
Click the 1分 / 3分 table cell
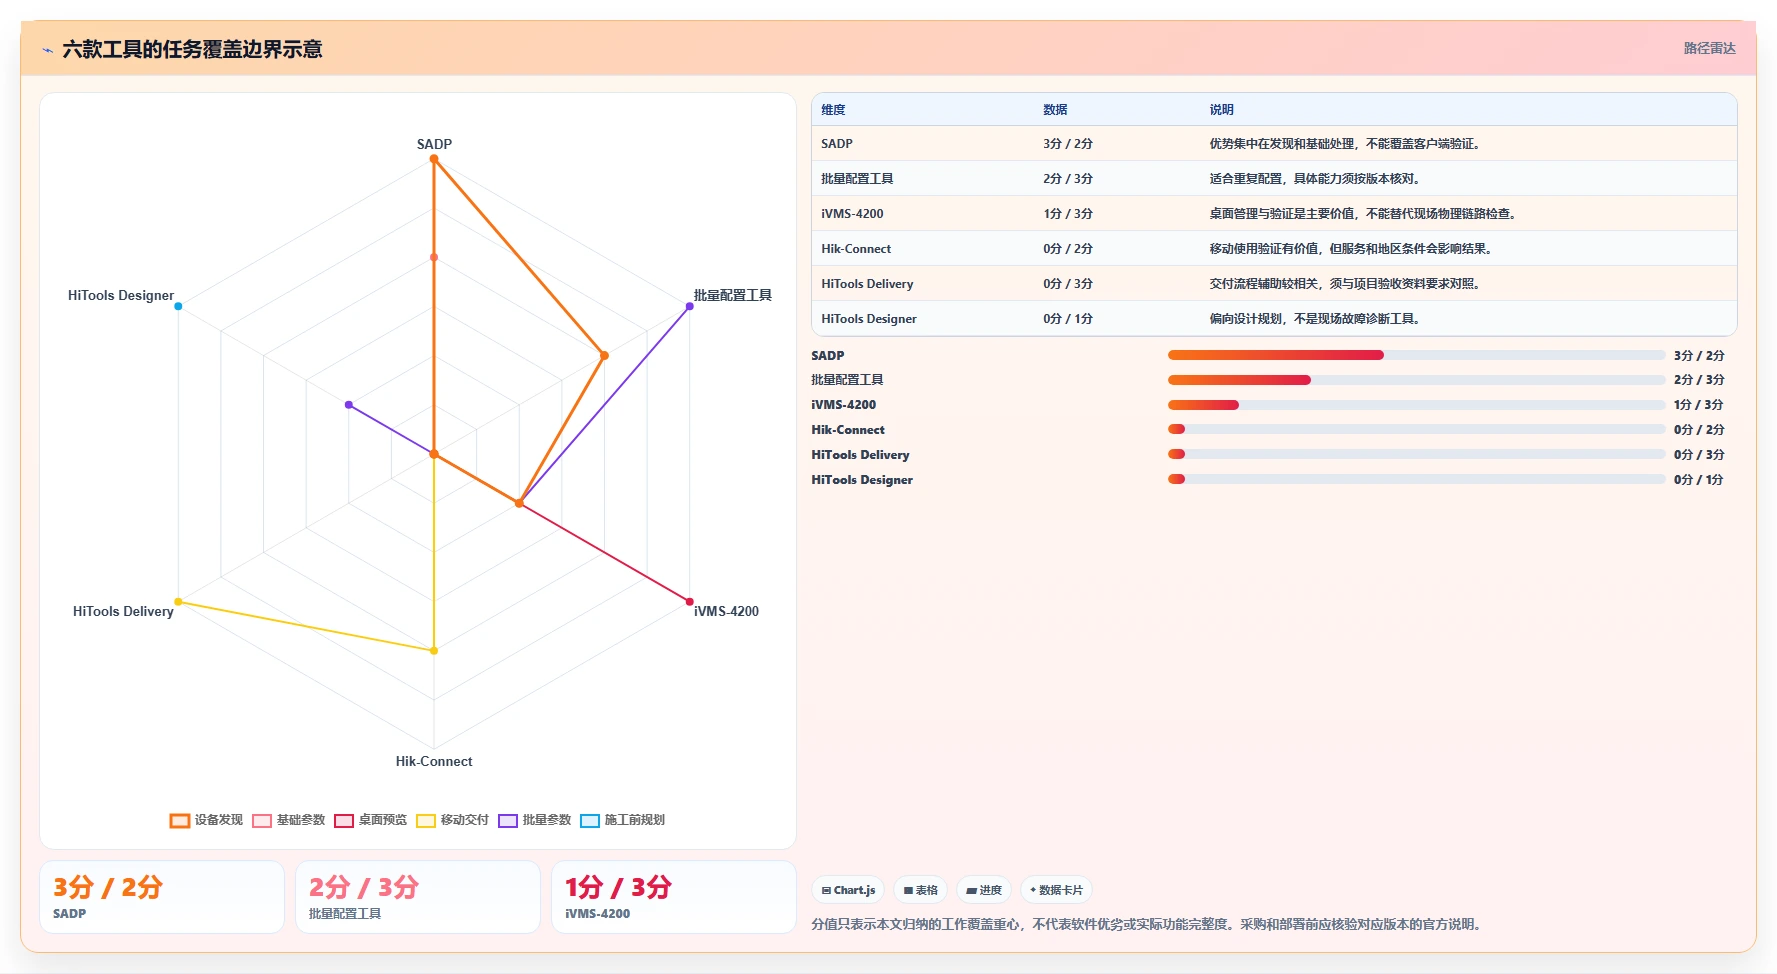point(1068,214)
